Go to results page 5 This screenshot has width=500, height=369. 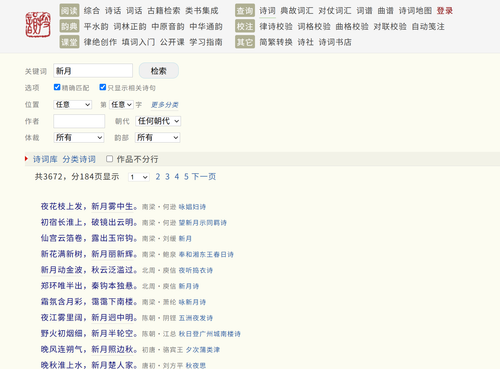click(x=186, y=177)
